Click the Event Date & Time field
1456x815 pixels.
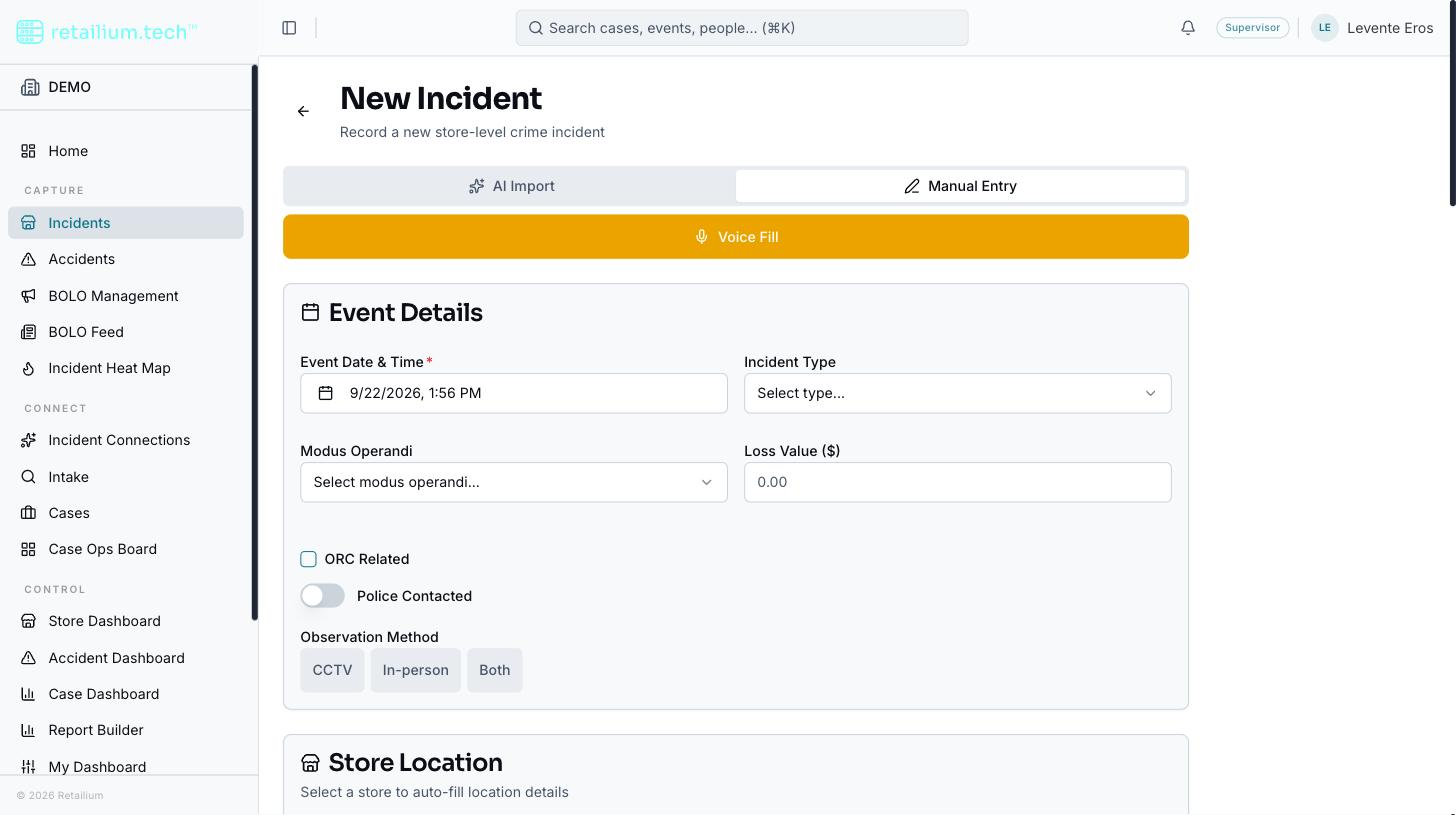(x=513, y=393)
